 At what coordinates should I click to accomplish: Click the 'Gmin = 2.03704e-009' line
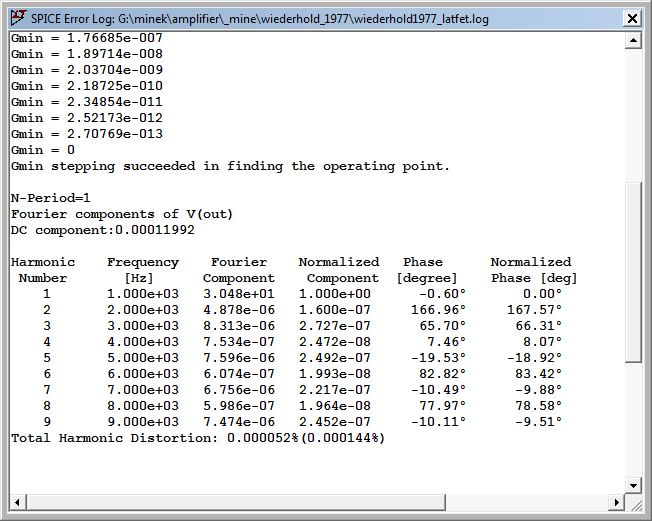pyautogui.click(x=87, y=70)
